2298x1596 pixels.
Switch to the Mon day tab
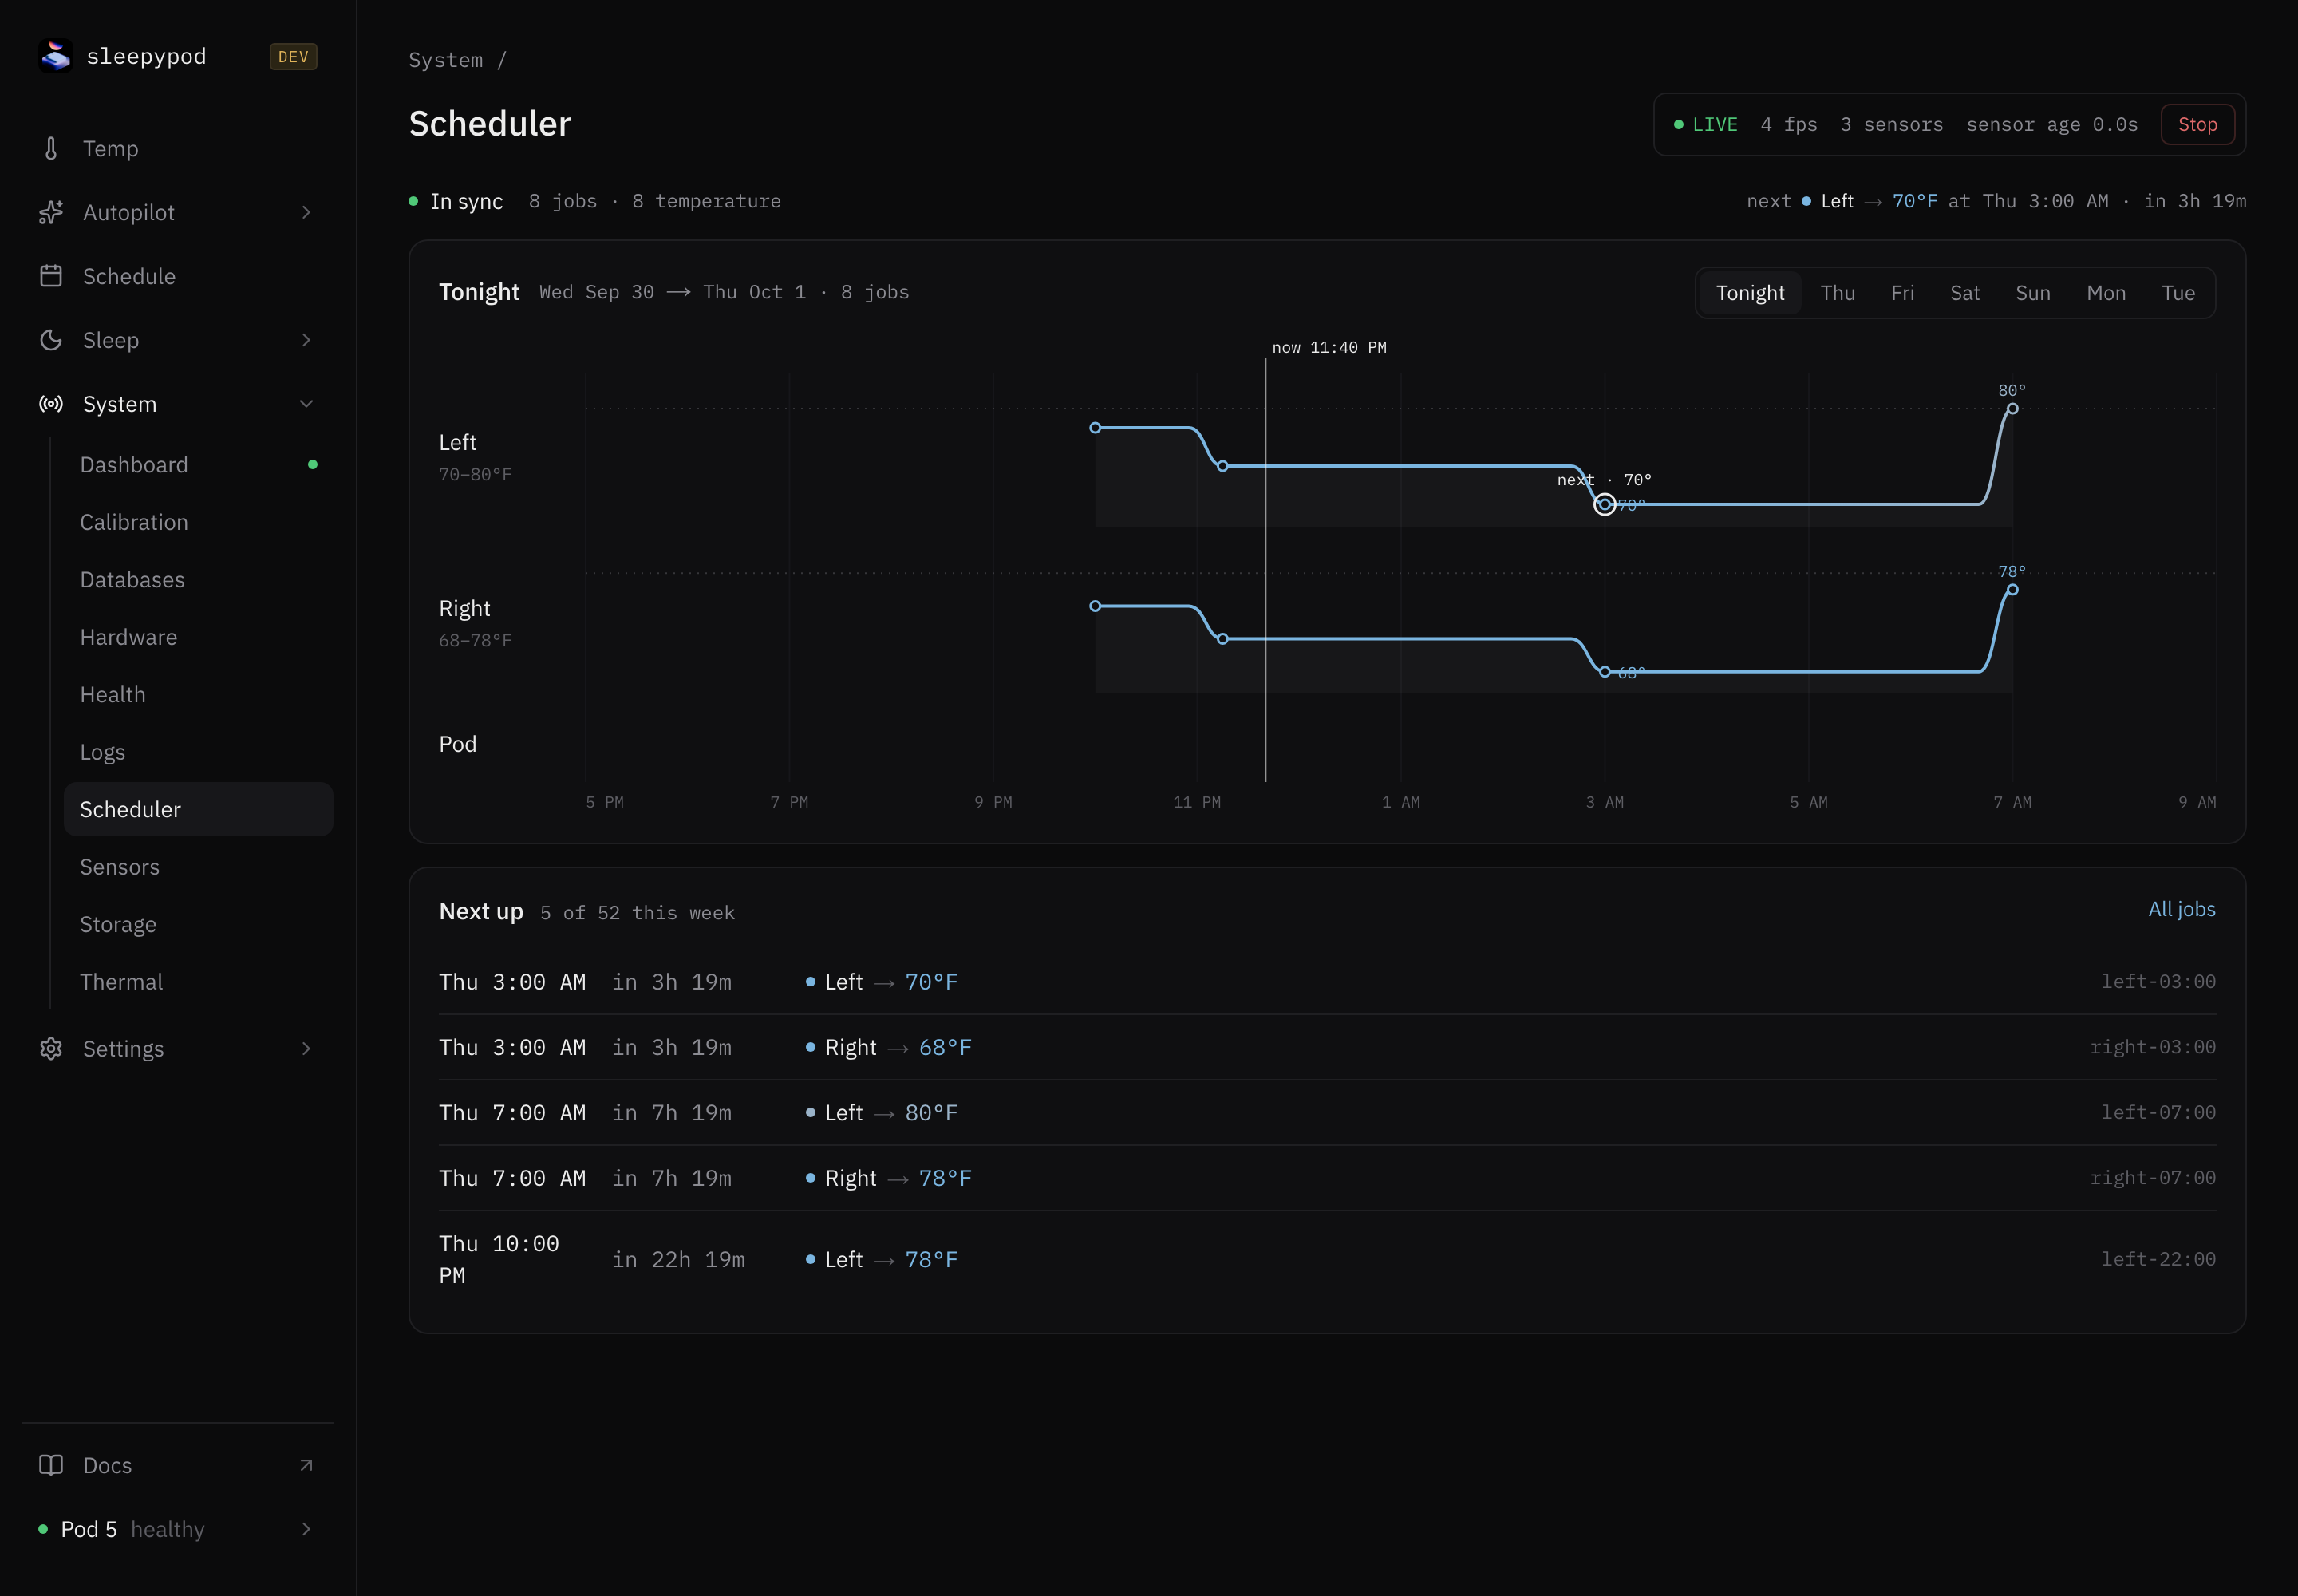point(2106,293)
